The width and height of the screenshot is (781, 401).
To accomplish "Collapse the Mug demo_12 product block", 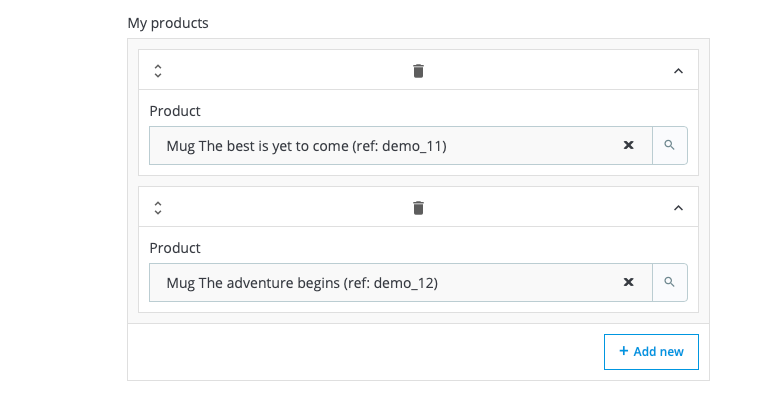I will click(x=678, y=208).
